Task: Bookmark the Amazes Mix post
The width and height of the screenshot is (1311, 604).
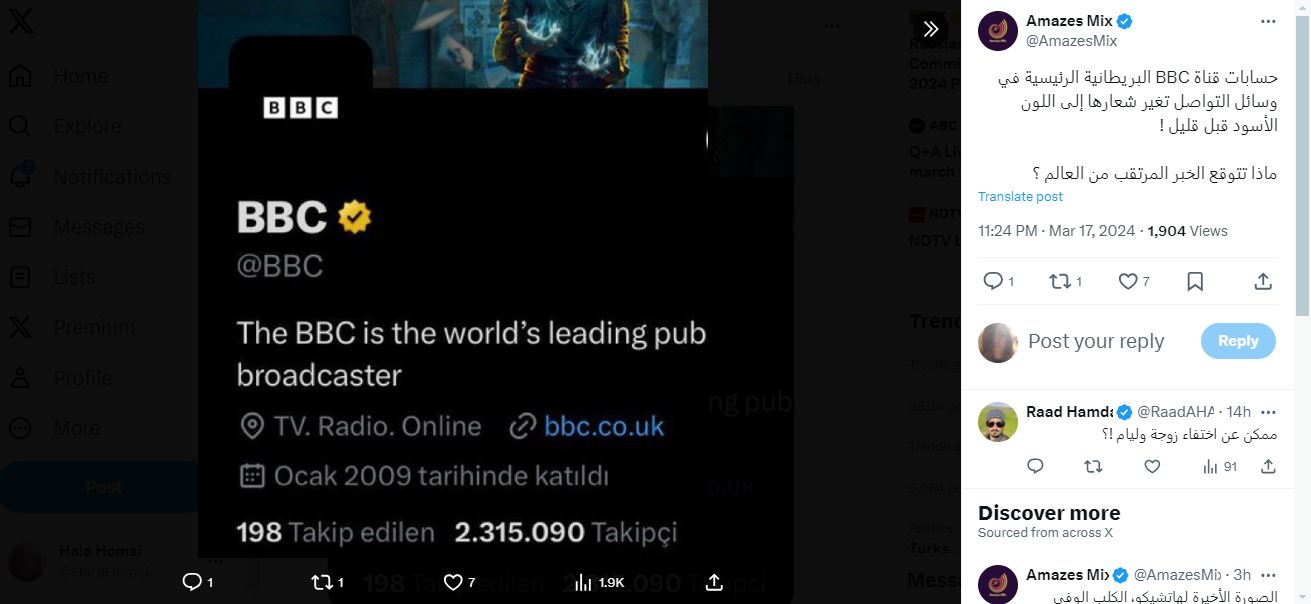Action: [1195, 282]
